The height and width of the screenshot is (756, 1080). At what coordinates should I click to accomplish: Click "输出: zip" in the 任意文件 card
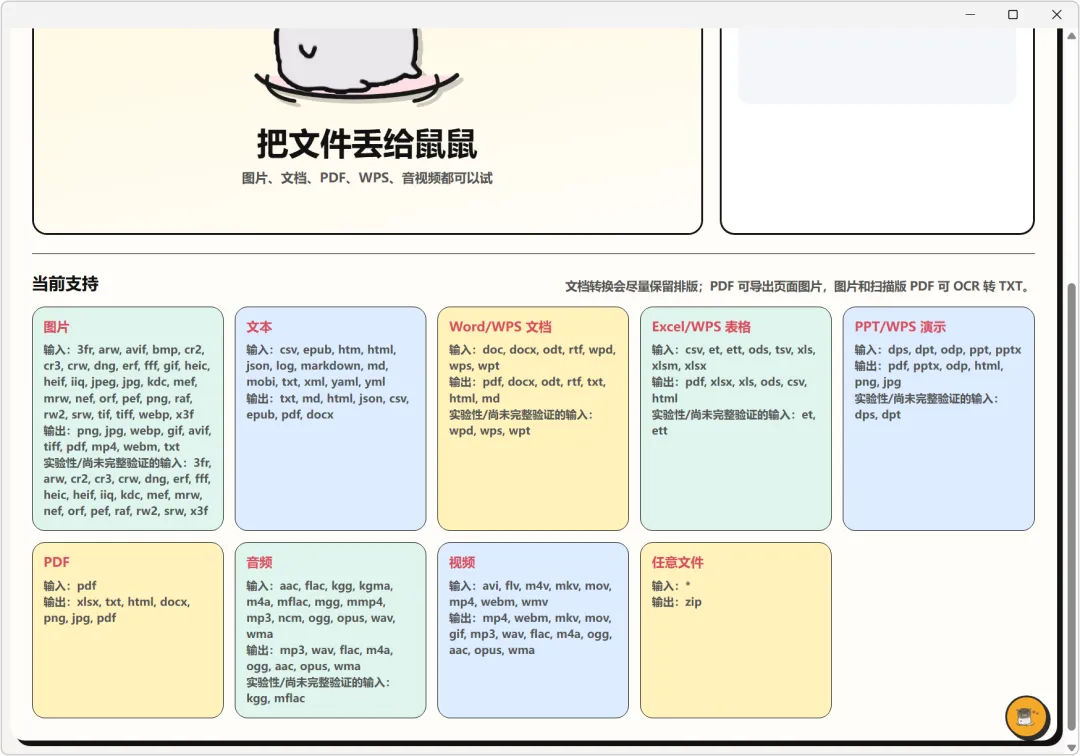(677, 602)
